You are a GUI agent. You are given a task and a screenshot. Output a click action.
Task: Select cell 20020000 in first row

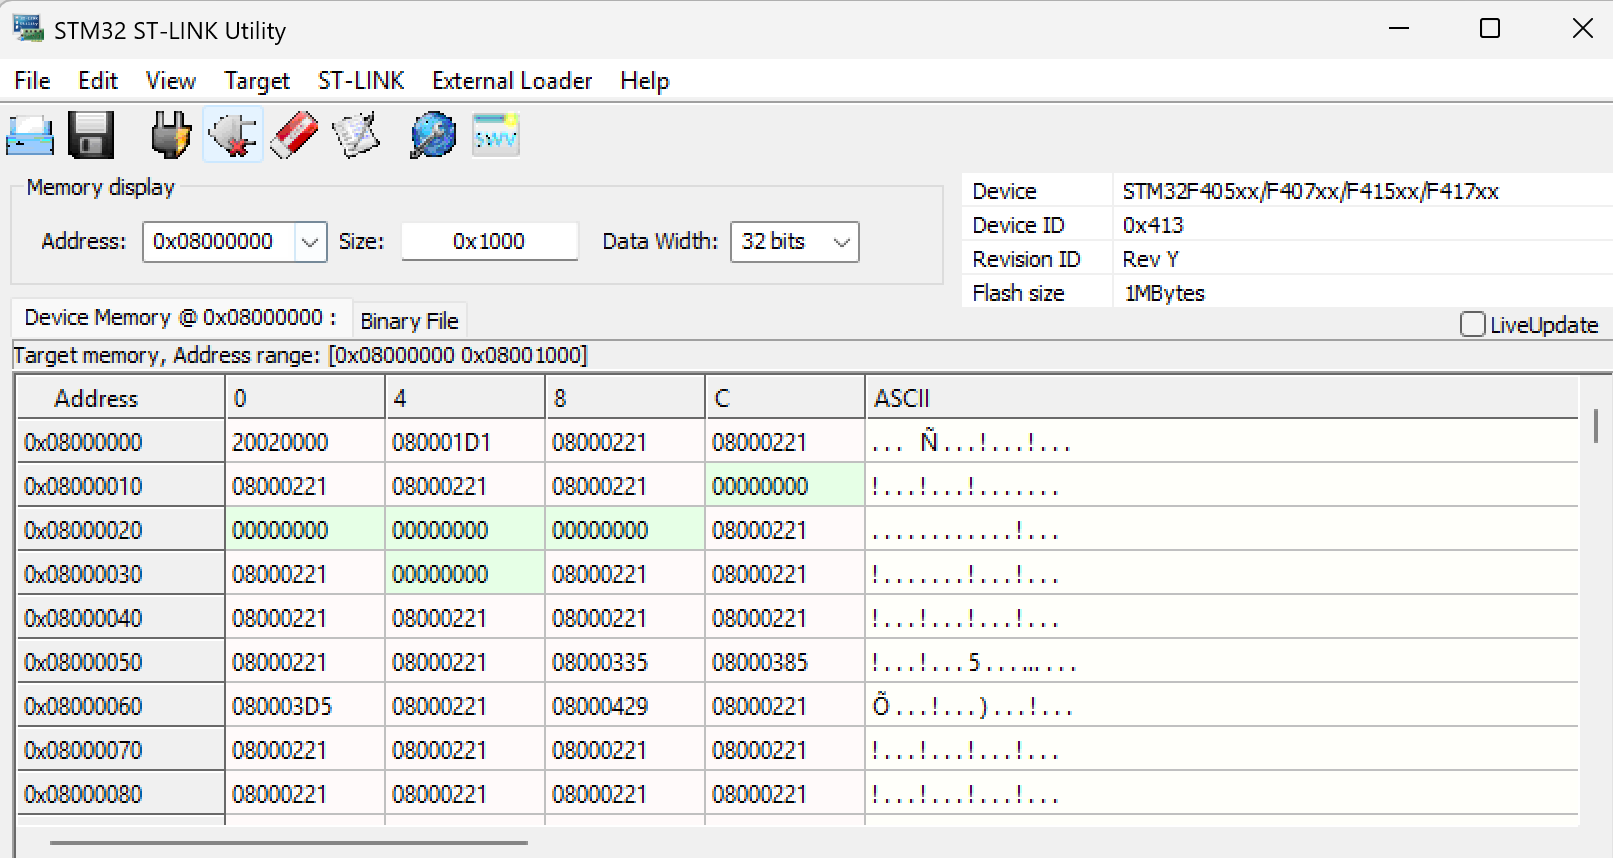click(305, 442)
